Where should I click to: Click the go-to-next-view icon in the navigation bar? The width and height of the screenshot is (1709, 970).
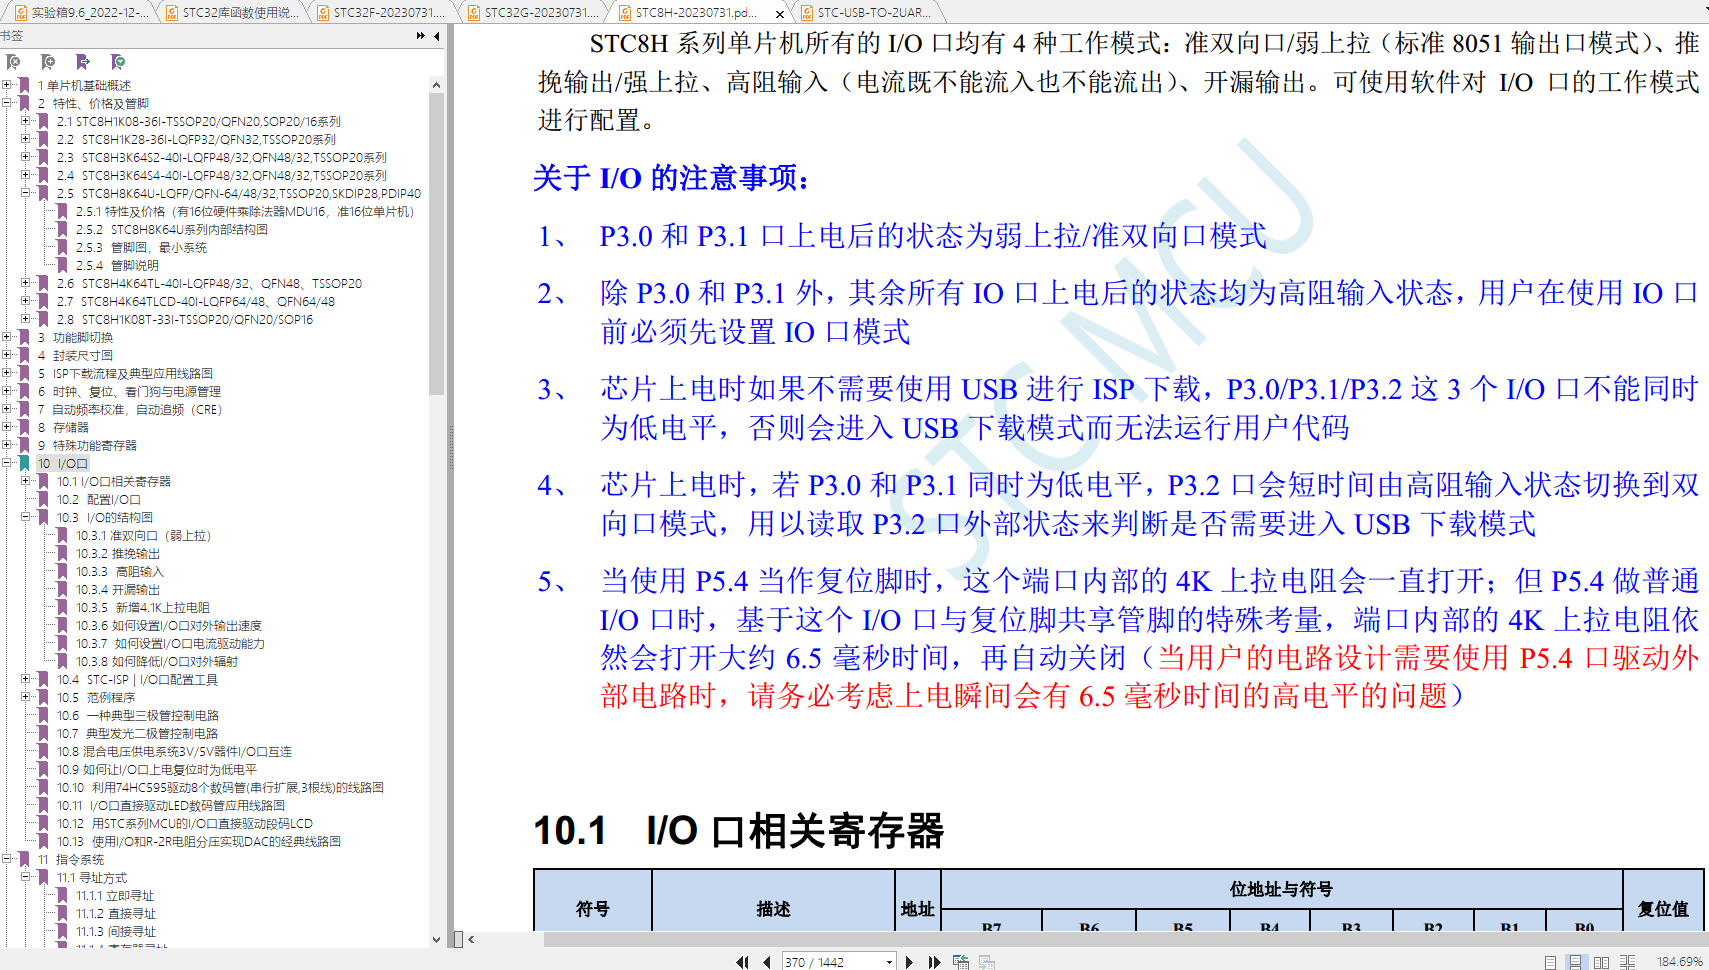pyautogui.click(x=987, y=962)
